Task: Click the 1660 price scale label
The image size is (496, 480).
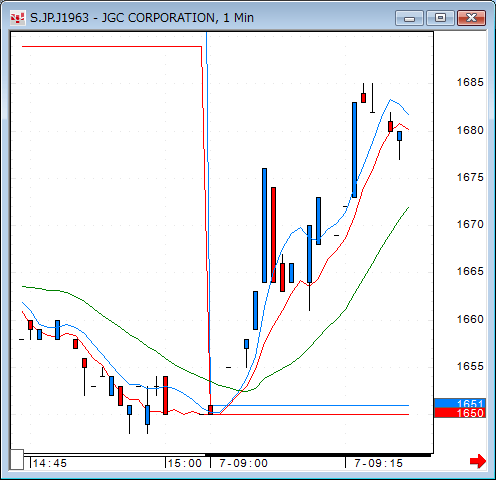Action: click(470, 319)
